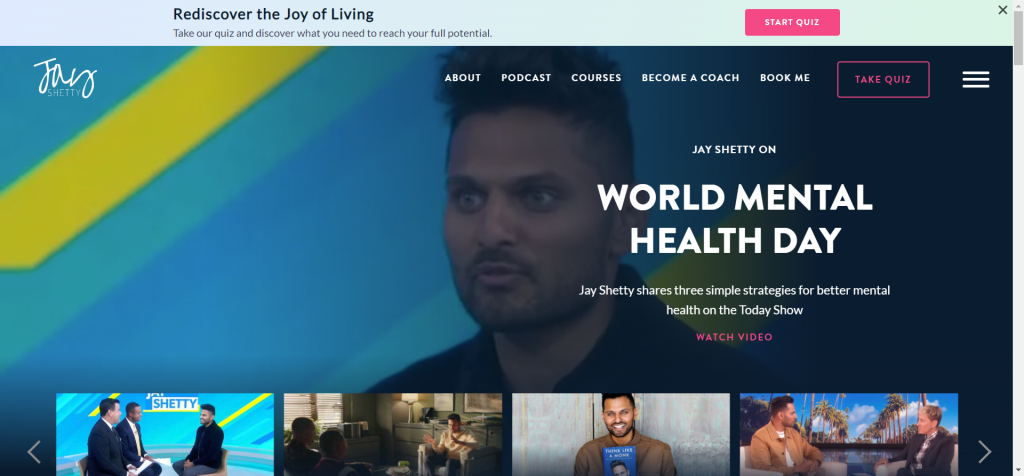Click the Start Quiz button

click(x=792, y=22)
